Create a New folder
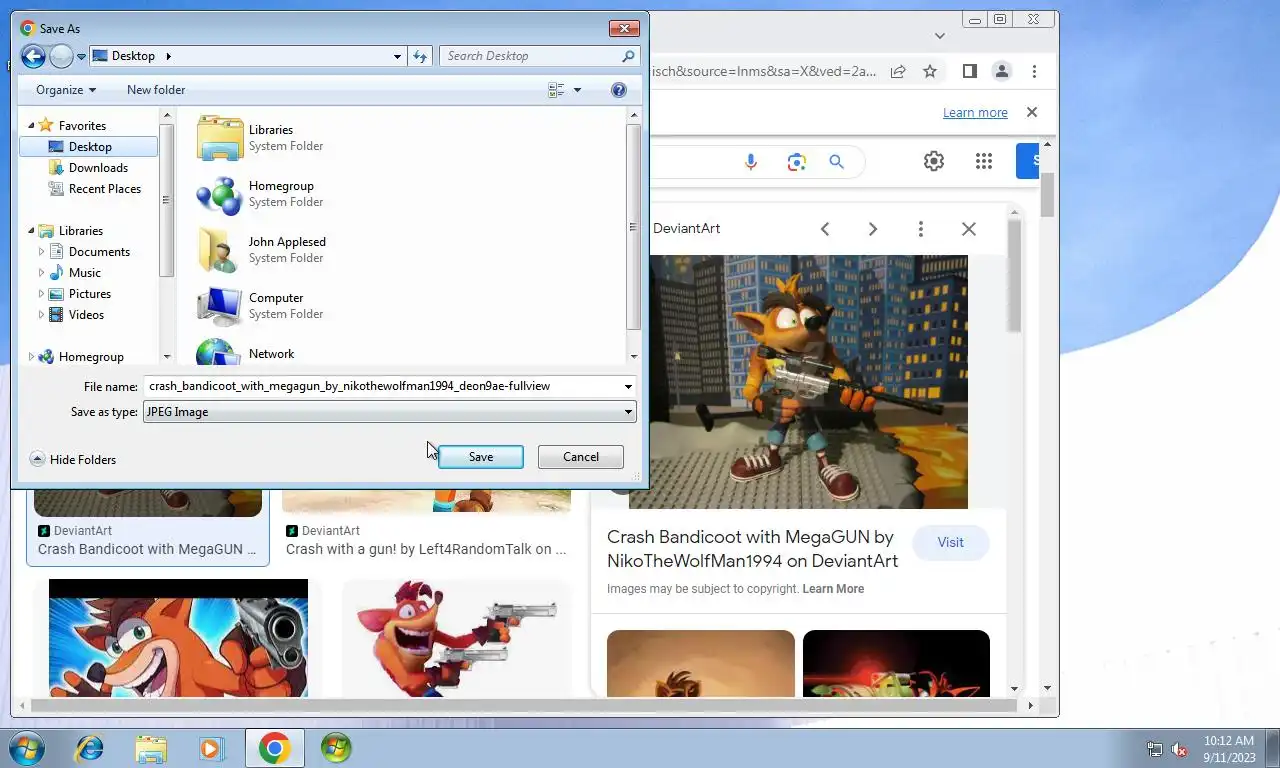The height and width of the screenshot is (768, 1280). point(156,90)
